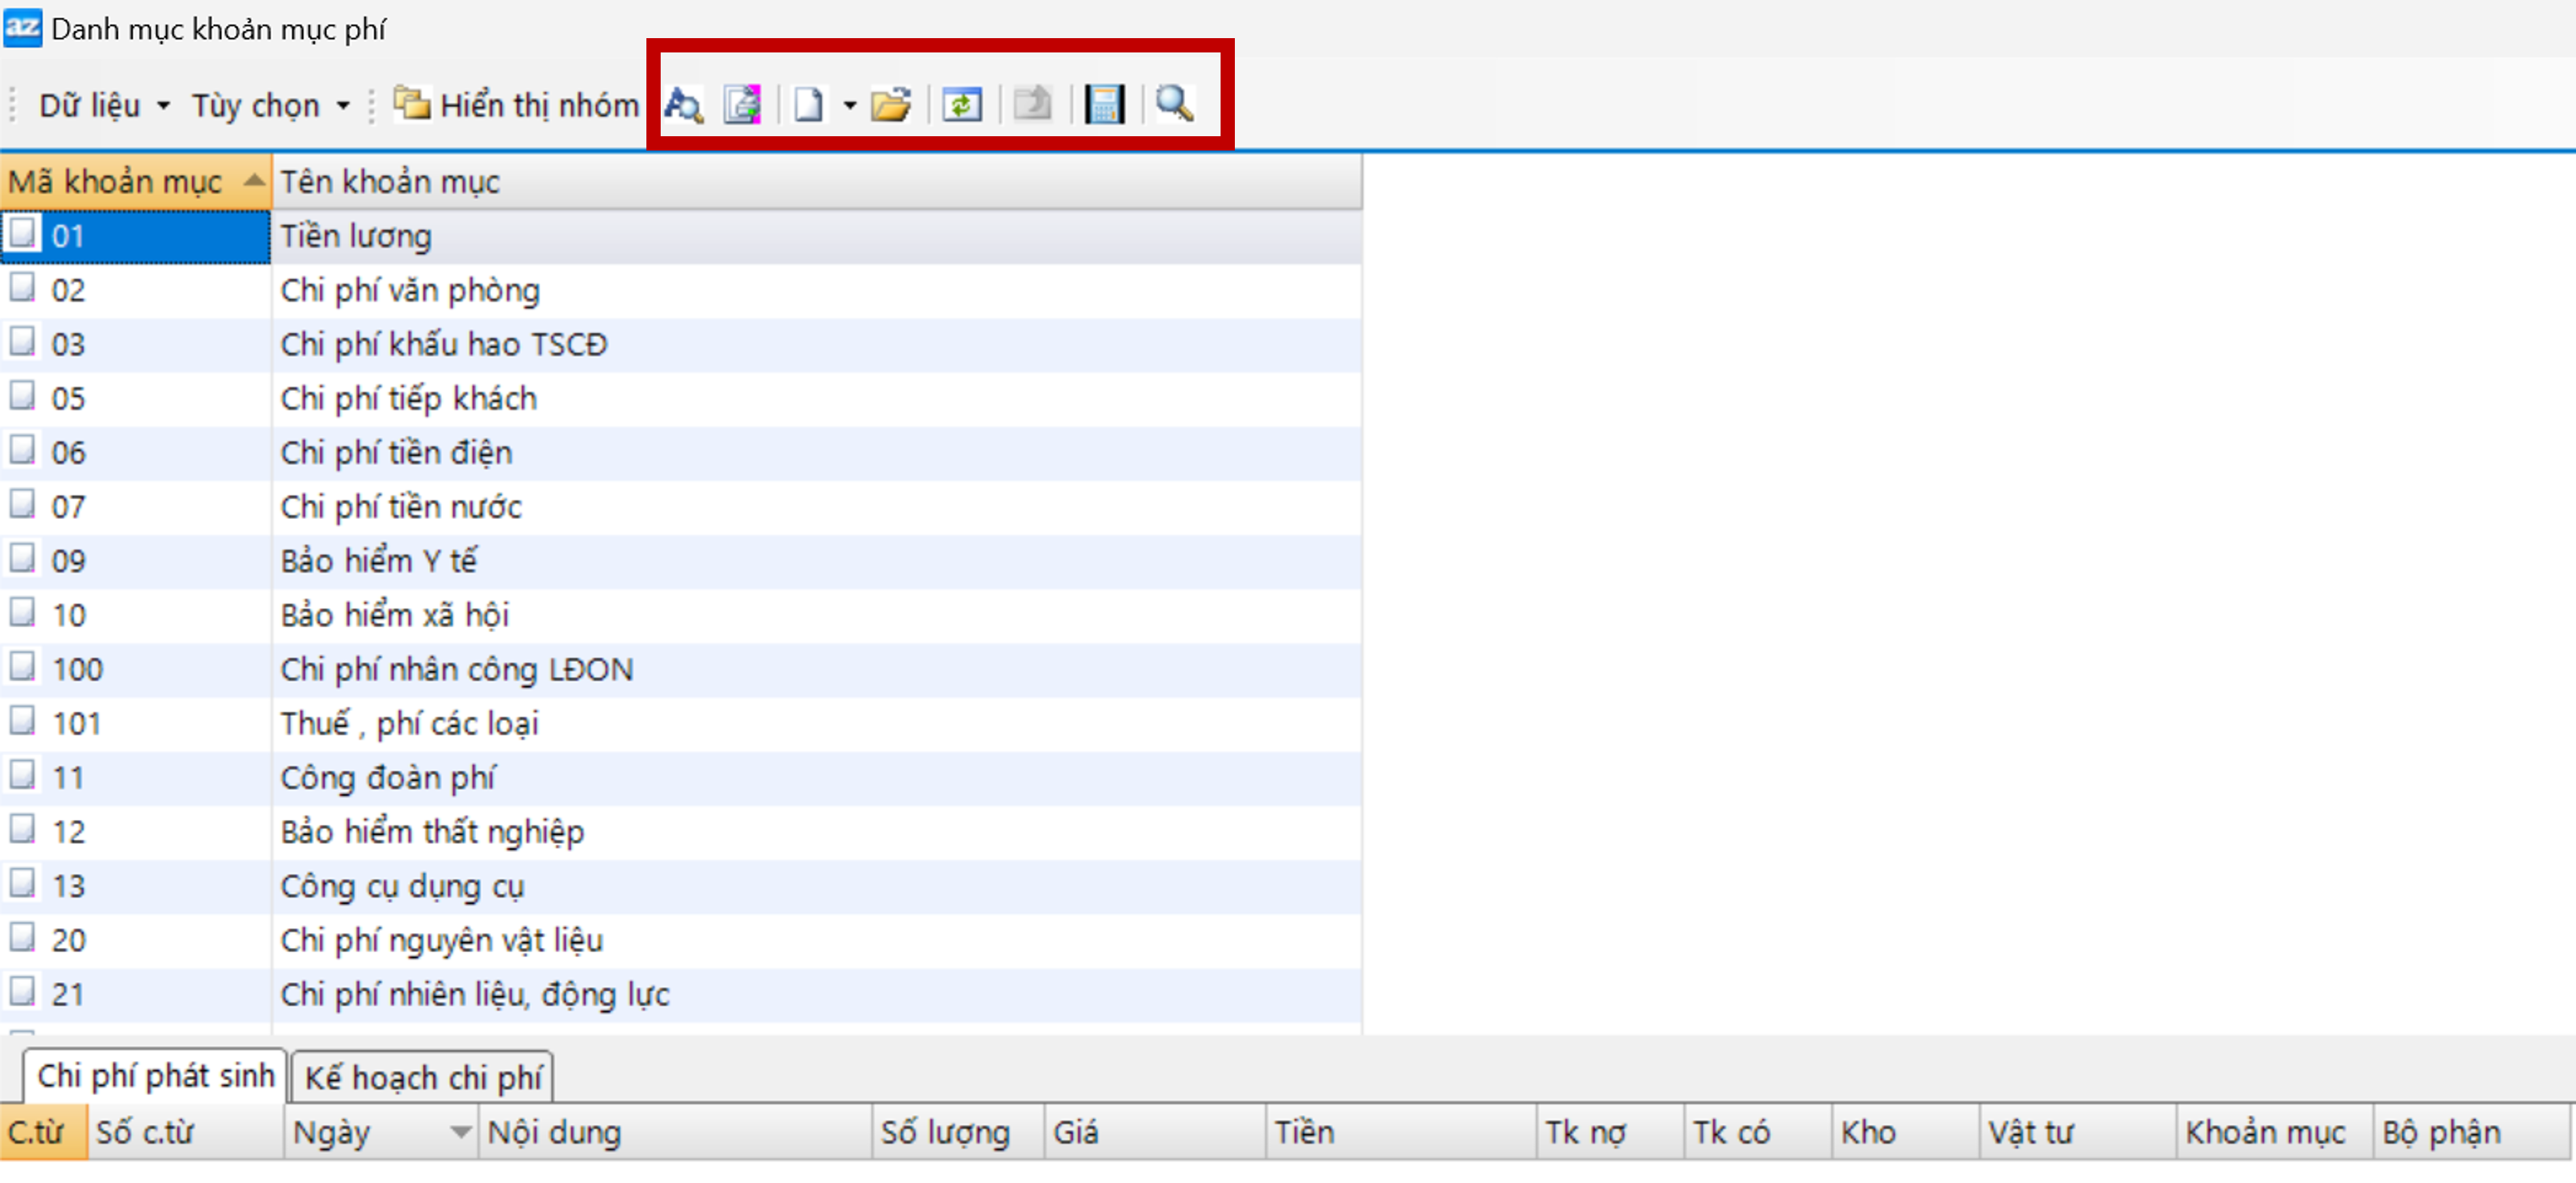Viewport: 2576px width, 1183px height.
Task: Open the calculator icon in toolbar
Action: tap(1104, 105)
